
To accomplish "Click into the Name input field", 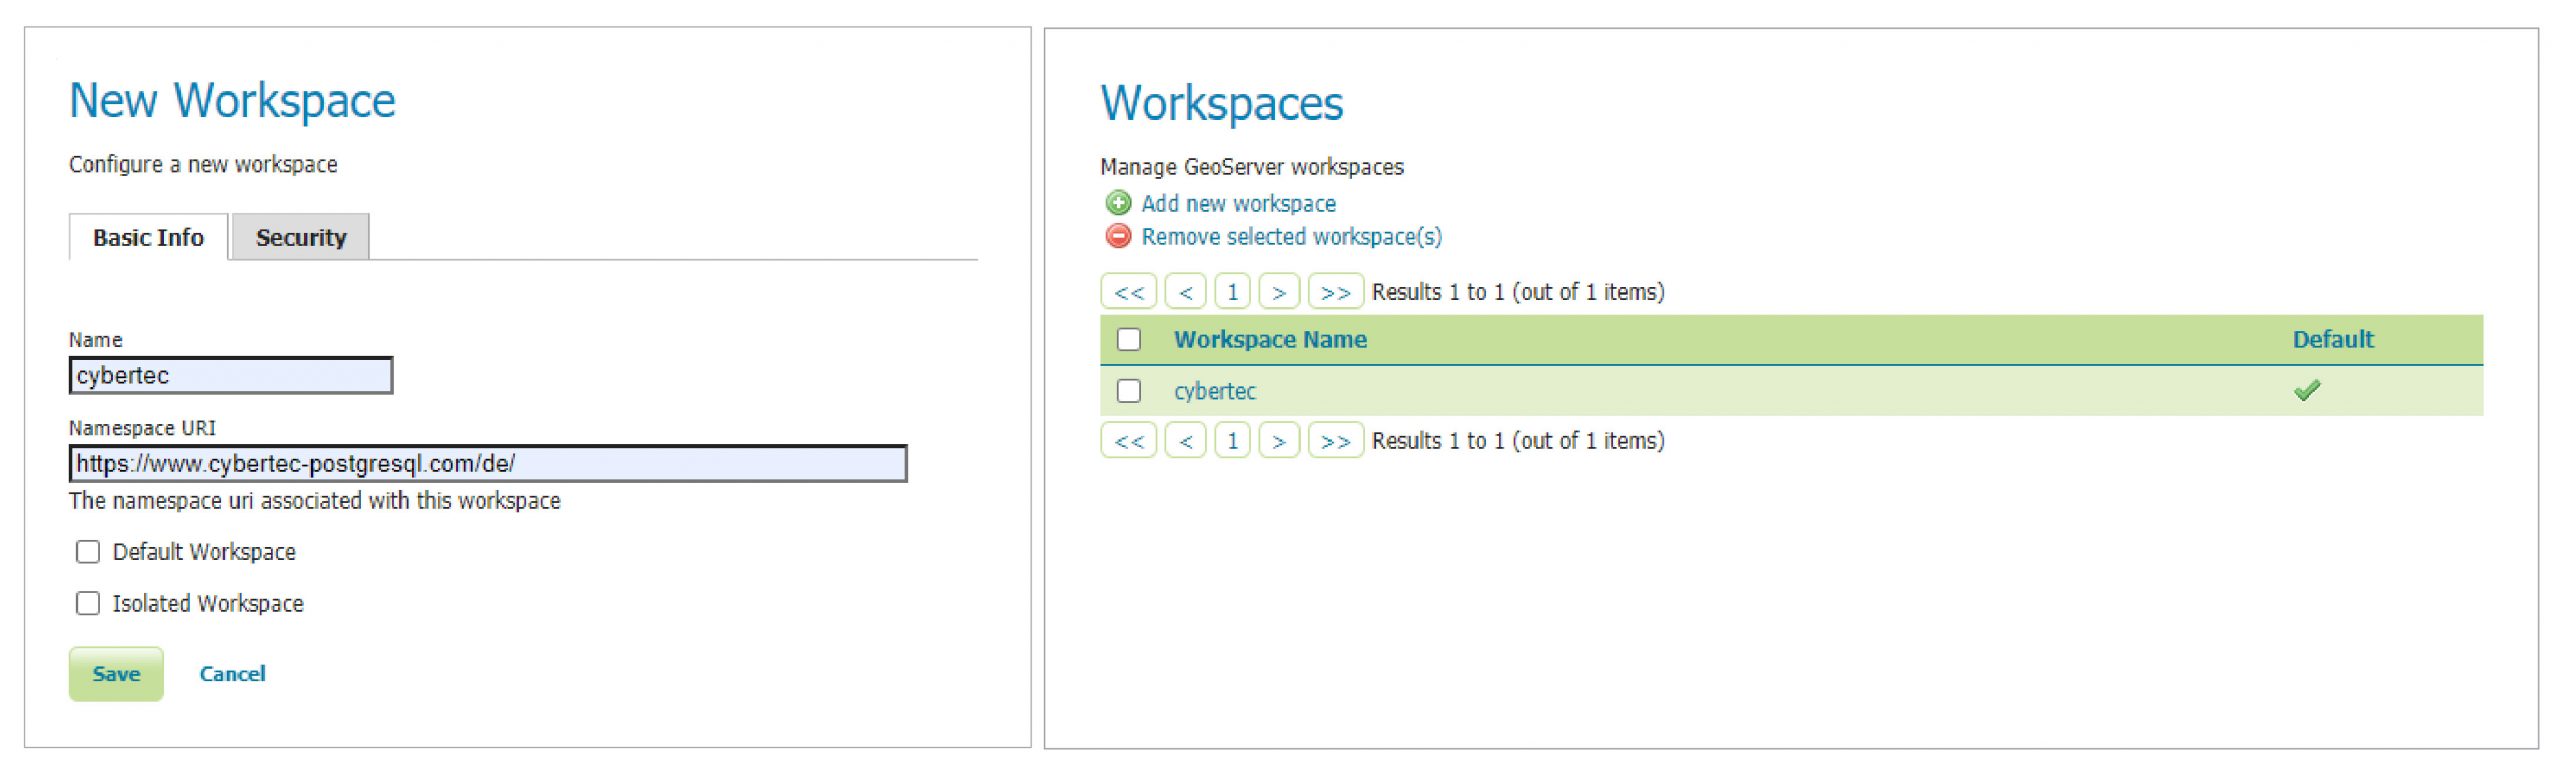I will [230, 376].
